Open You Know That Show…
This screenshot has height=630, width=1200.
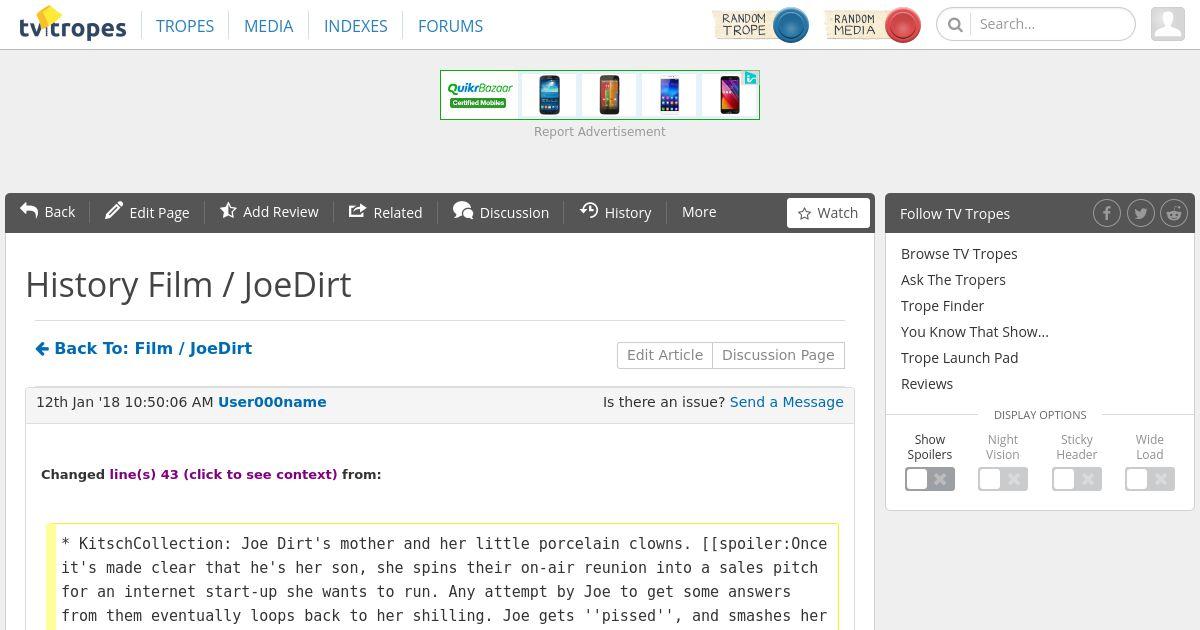(x=975, y=332)
